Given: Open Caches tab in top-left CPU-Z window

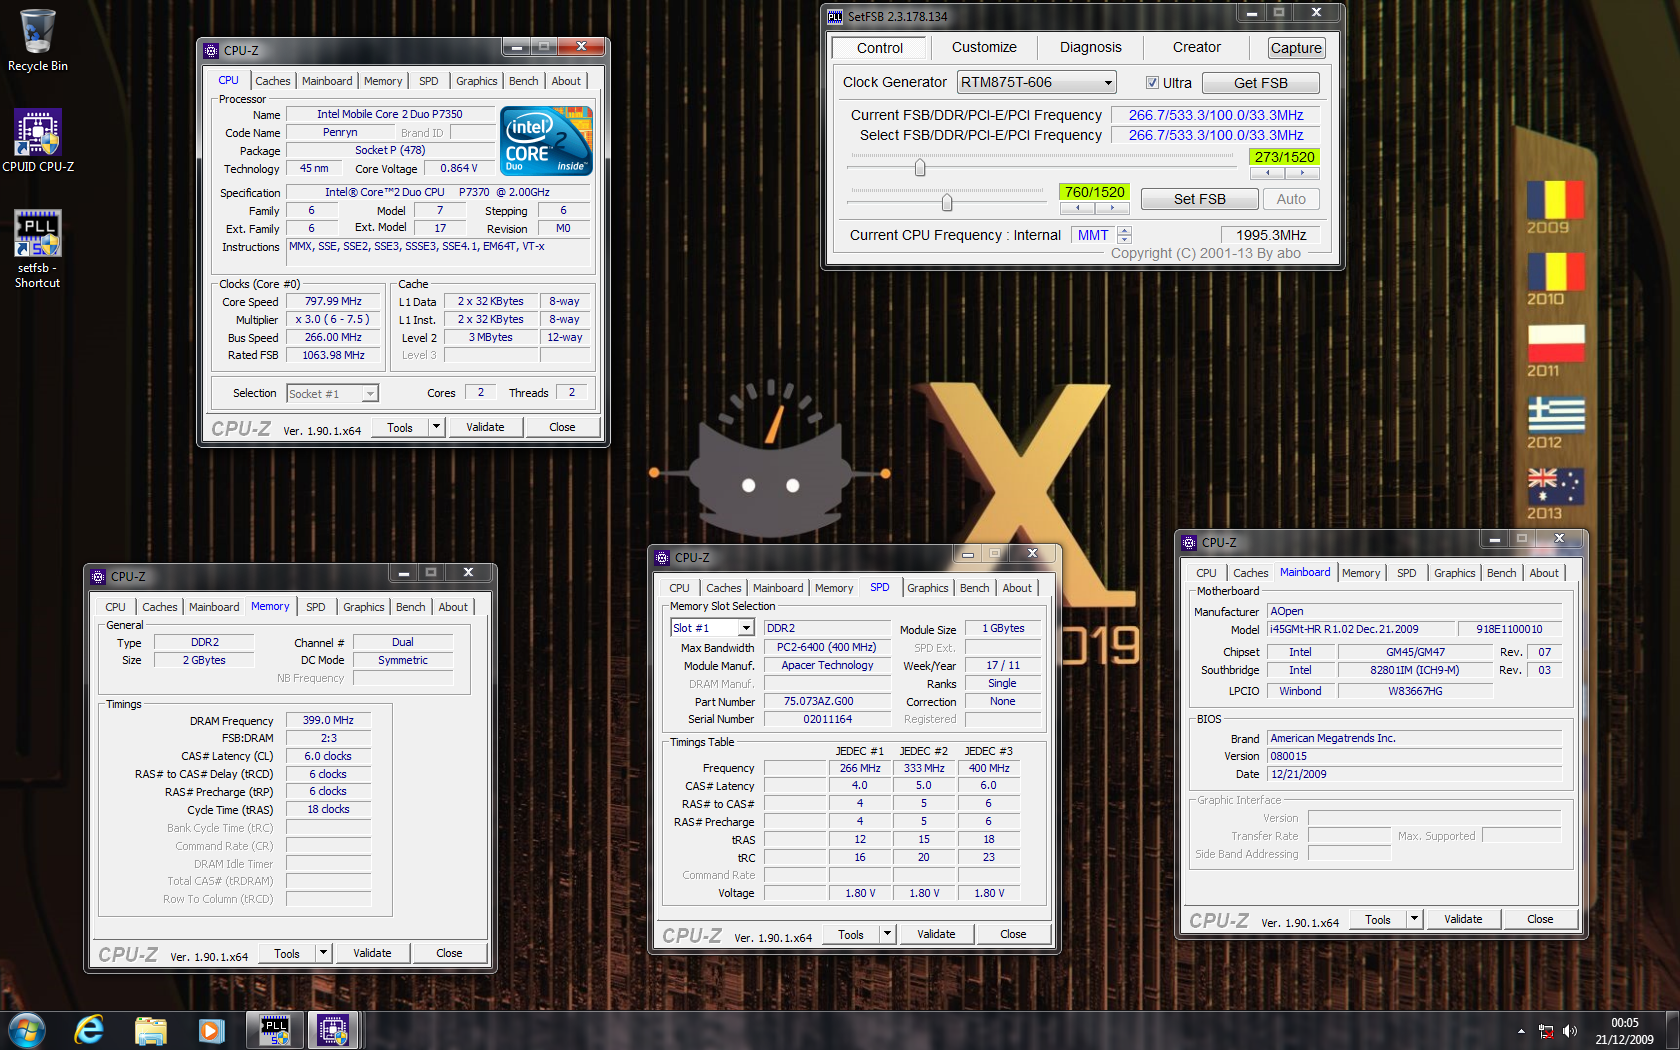Looking at the screenshot, I should coord(272,81).
